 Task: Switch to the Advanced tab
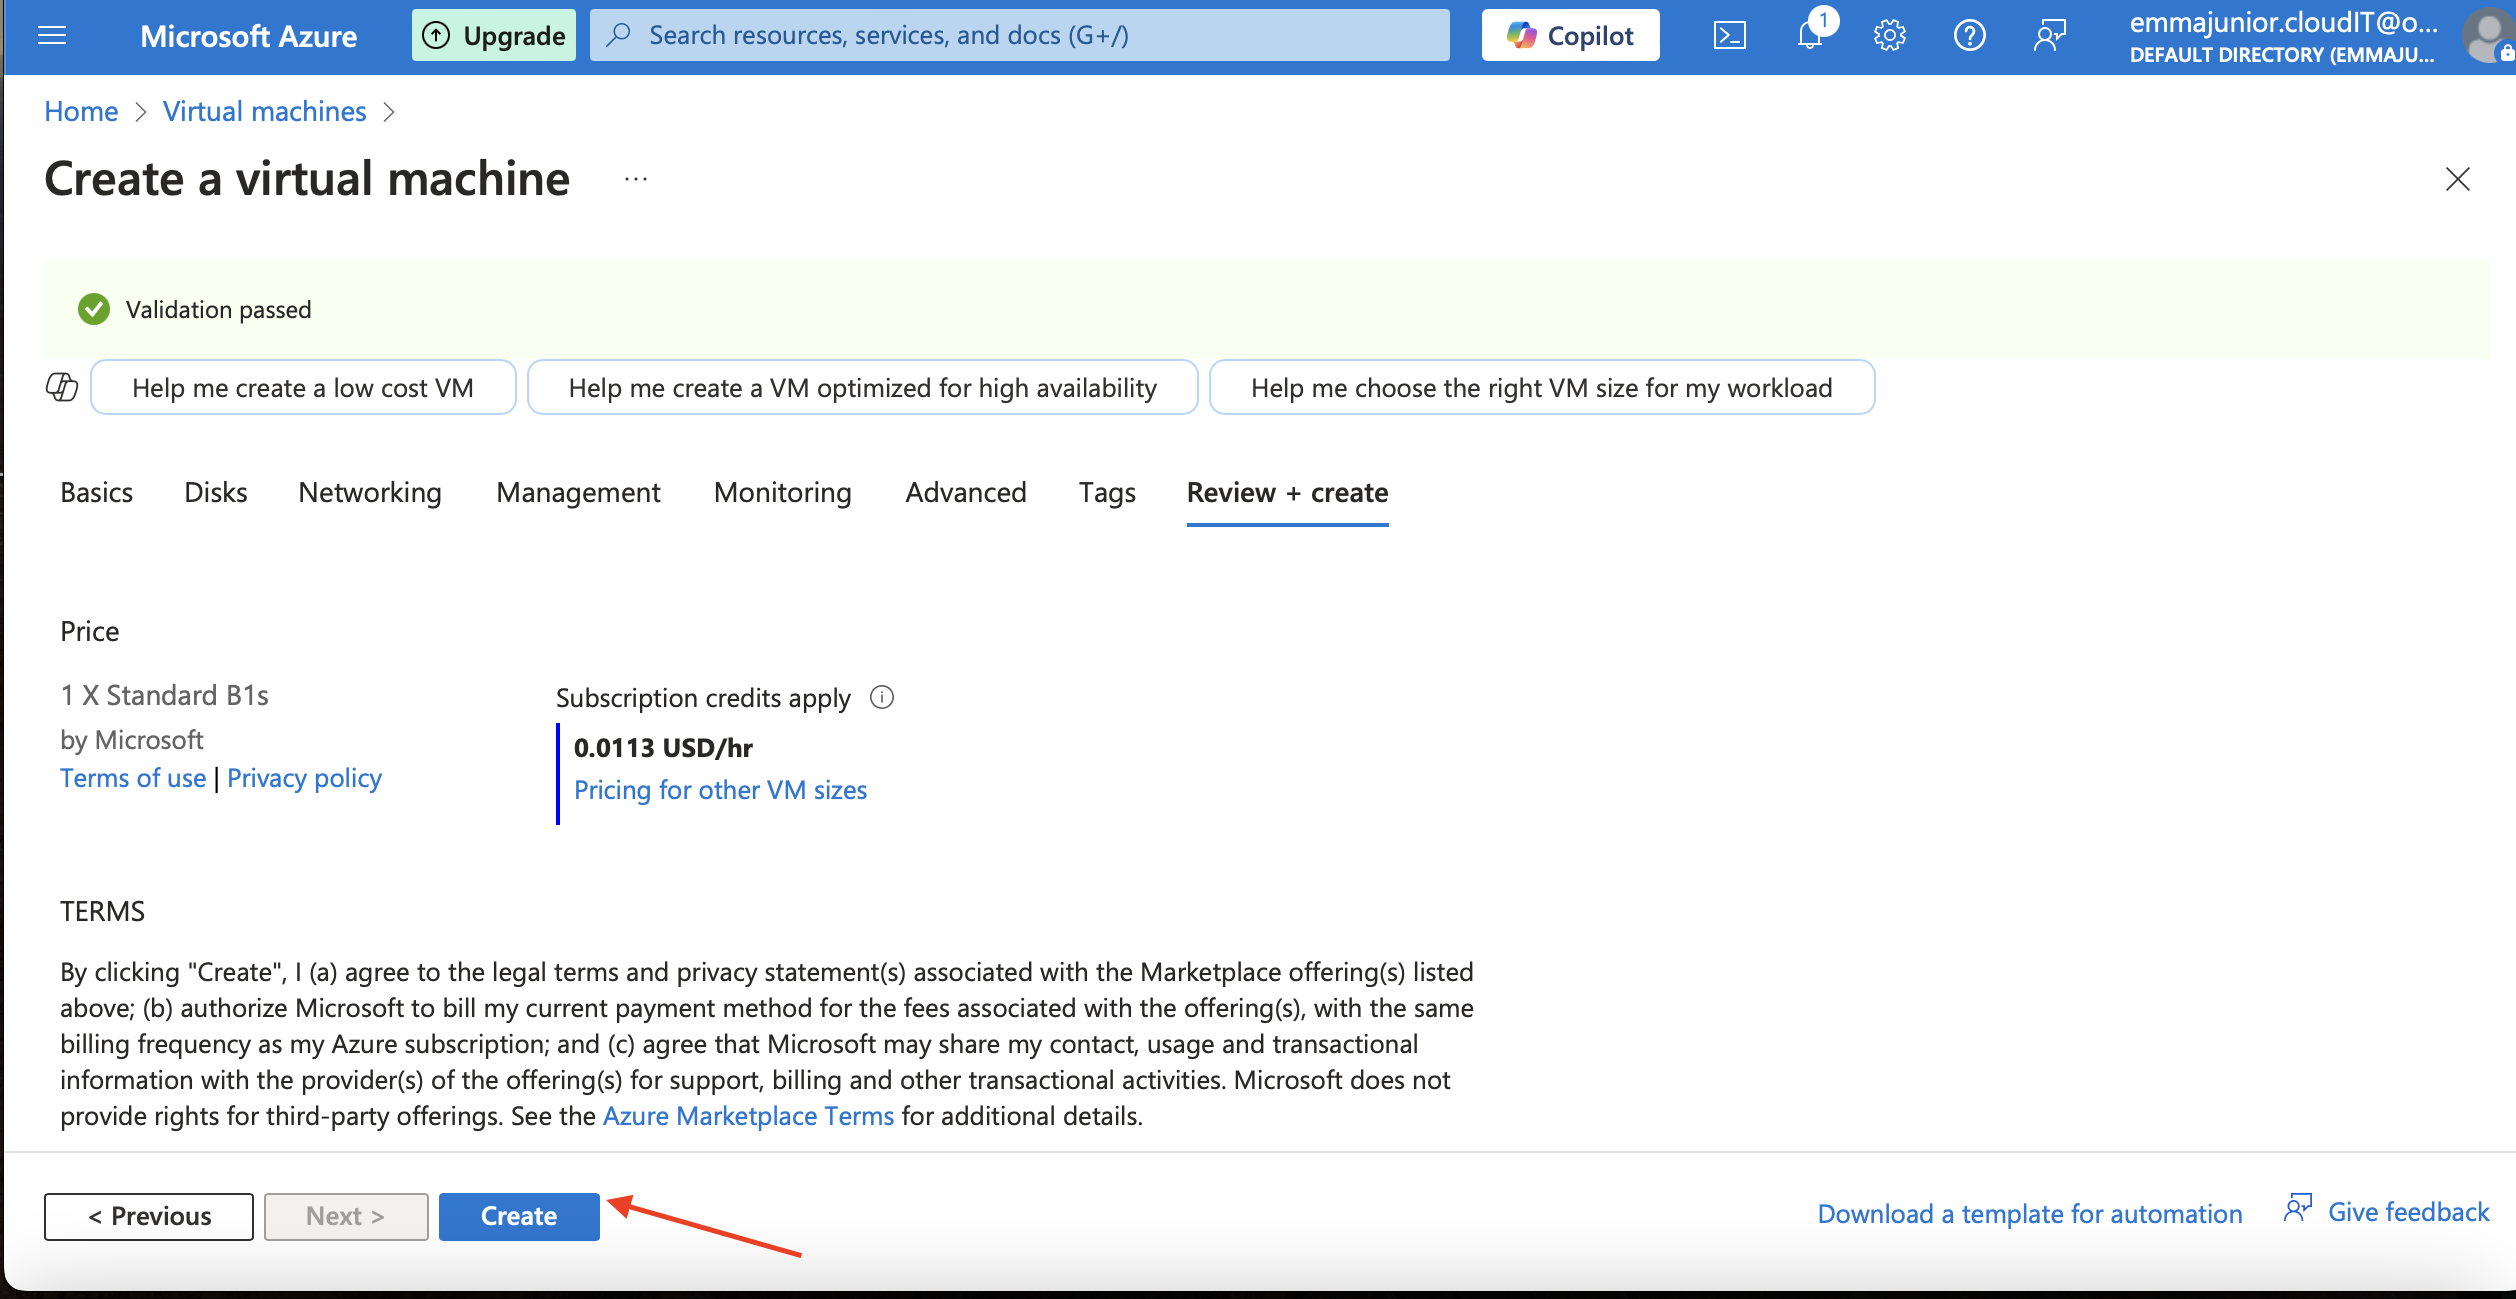(x=966, y=492)
